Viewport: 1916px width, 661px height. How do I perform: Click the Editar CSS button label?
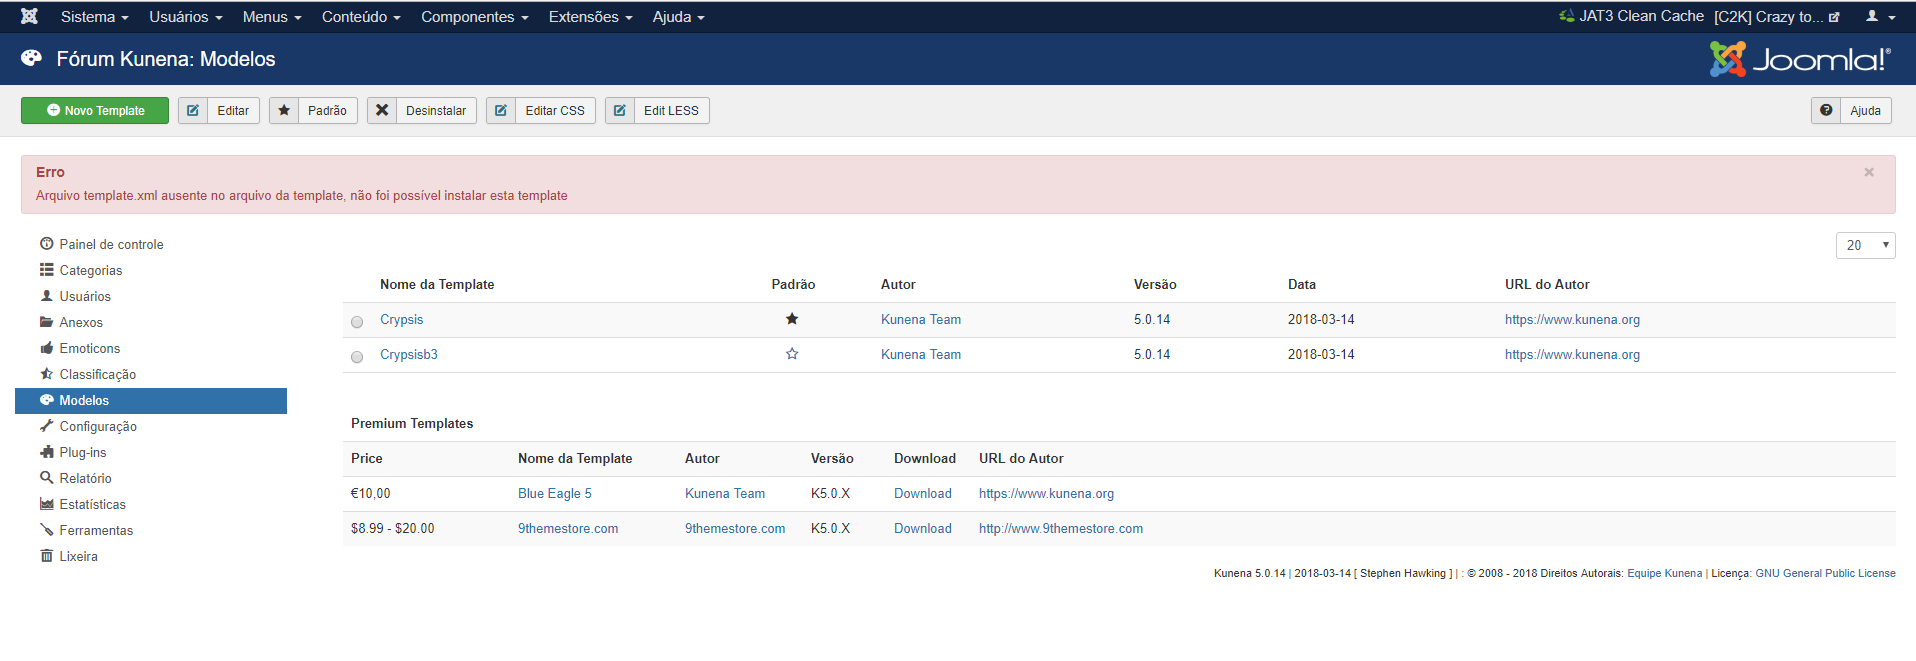coord(555,111)
